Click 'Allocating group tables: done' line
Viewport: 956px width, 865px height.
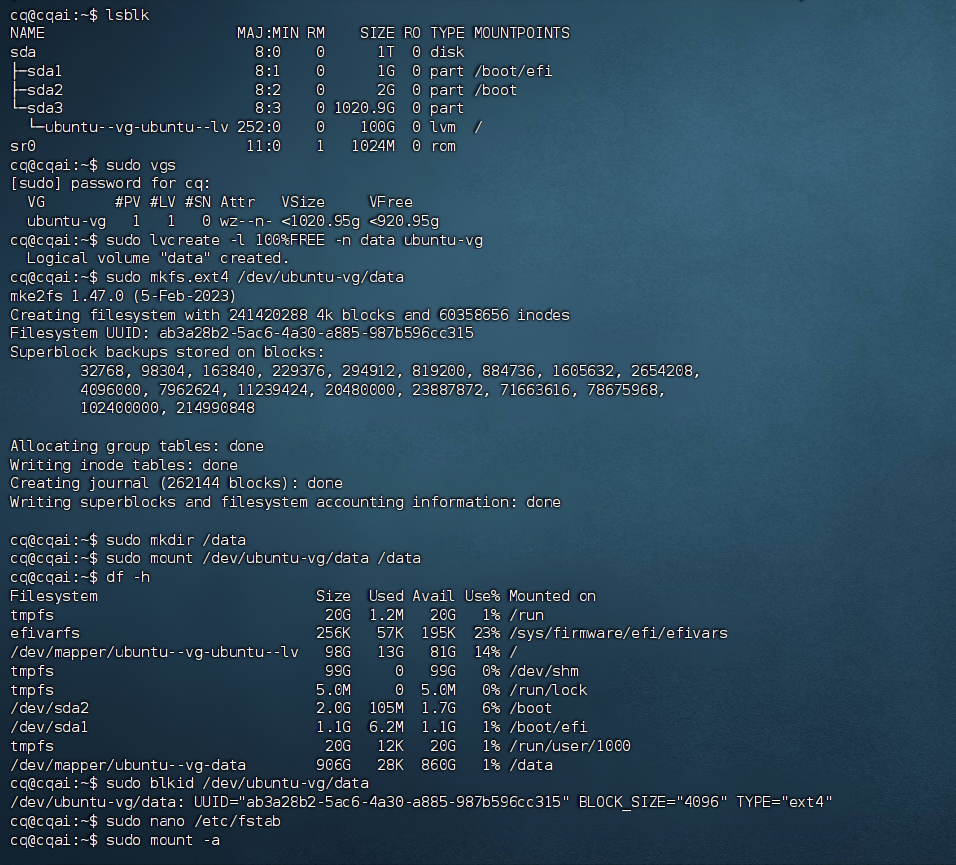coord(137,446)
